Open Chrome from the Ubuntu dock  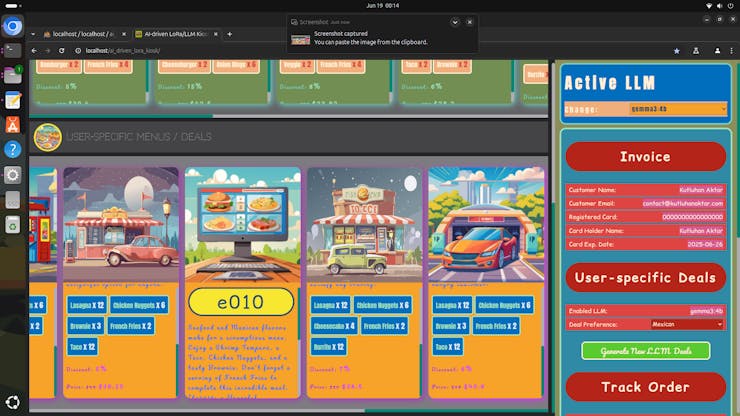pos(13,26)
